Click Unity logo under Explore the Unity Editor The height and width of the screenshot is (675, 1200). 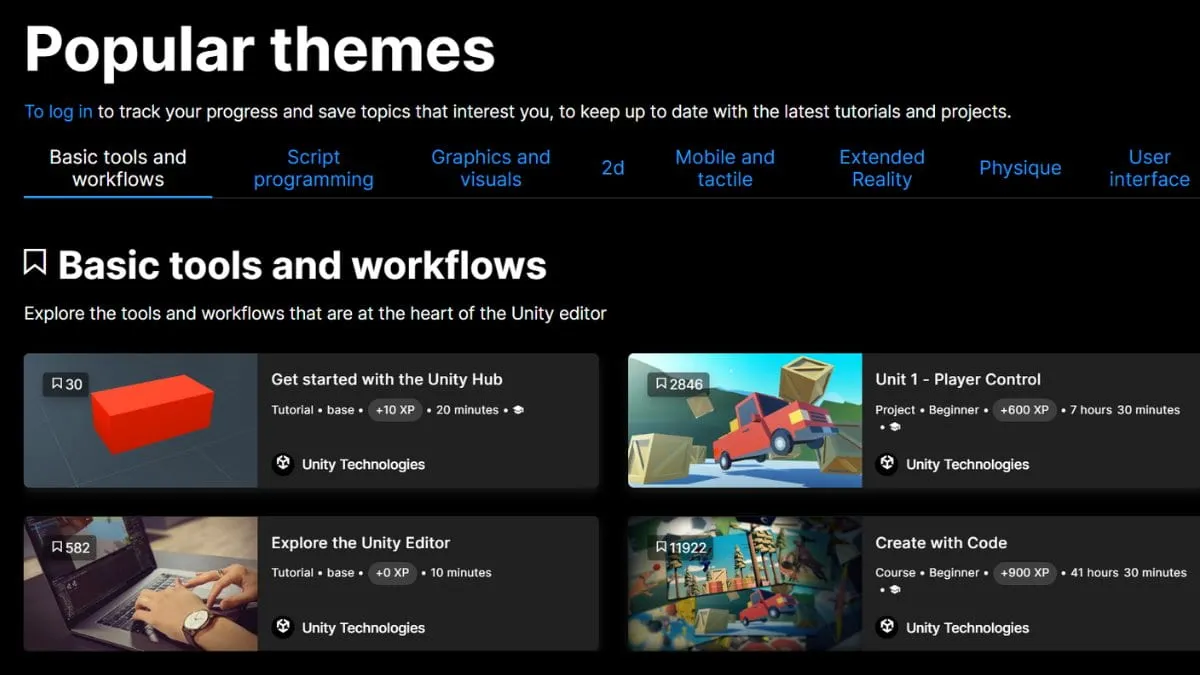(x=283, y=627)
